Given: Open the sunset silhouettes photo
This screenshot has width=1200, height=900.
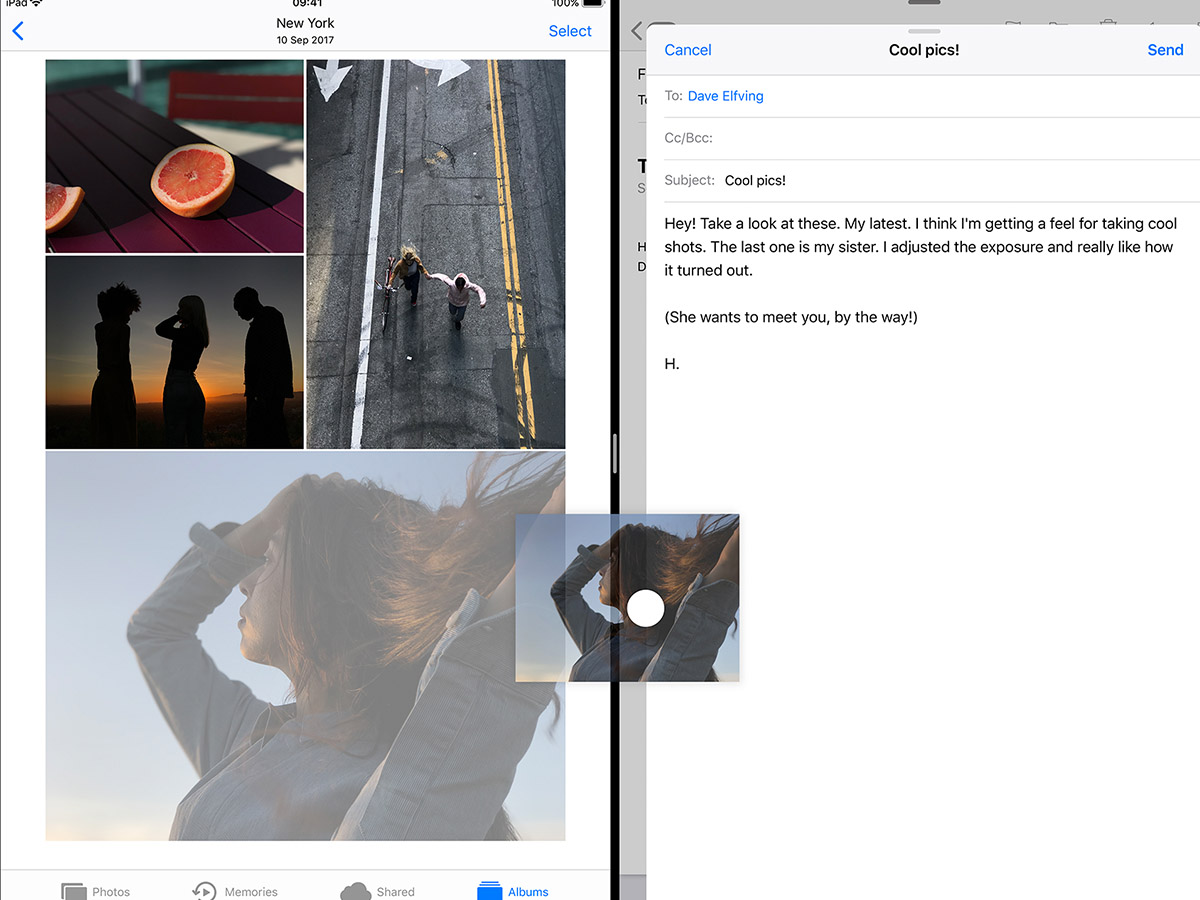Looking at the screenshot, I should click(175, 353).
